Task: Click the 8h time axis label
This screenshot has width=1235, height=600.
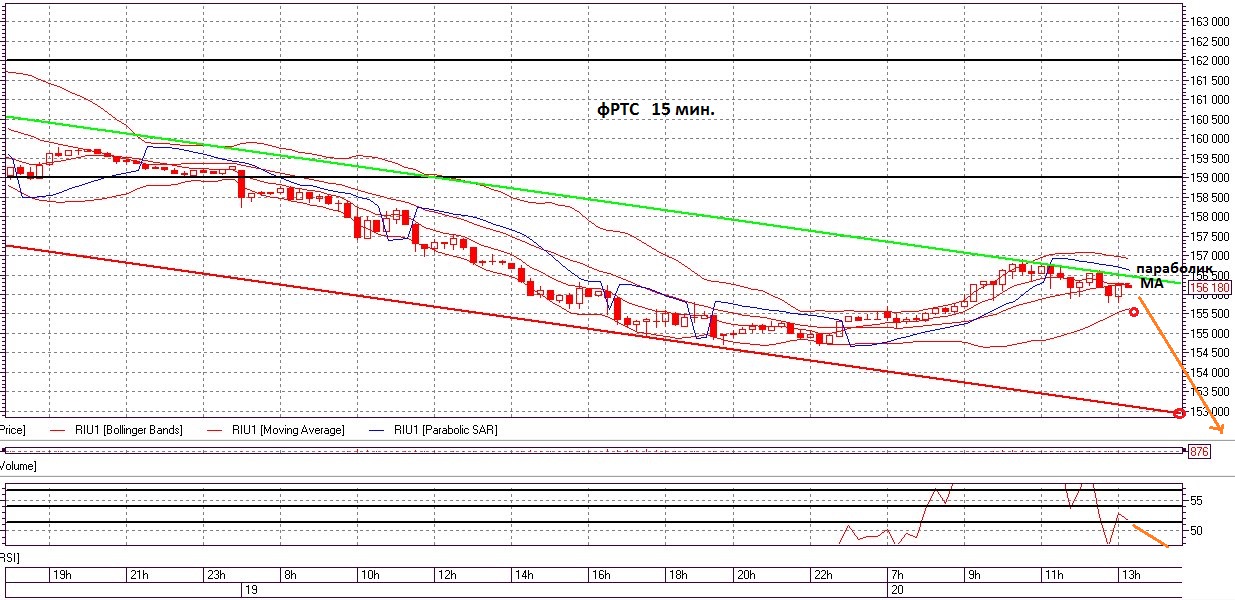Action: click(290, 575)
